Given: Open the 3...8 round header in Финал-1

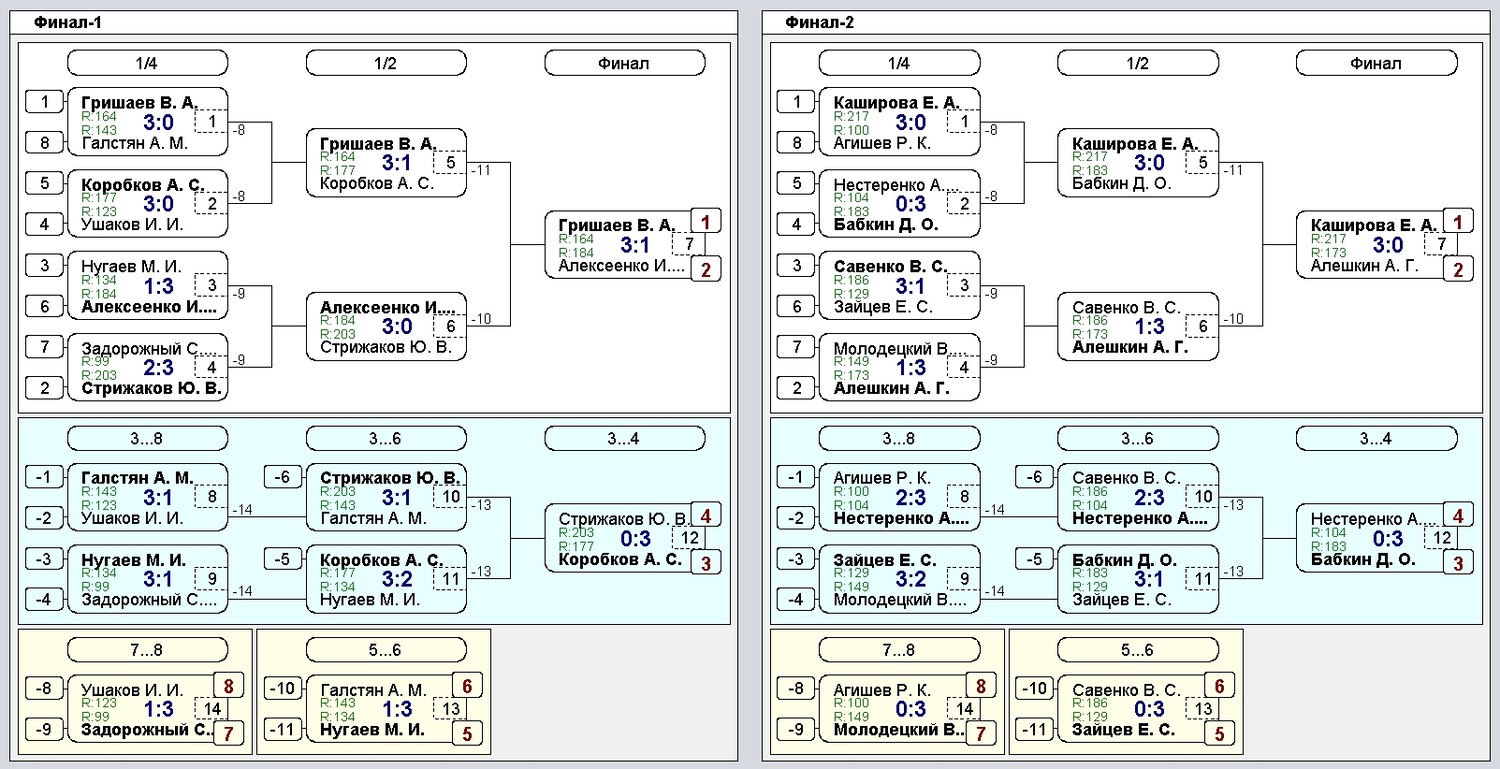Looking at the screenshot, I should pyautogui.click(x=147, y=438).
